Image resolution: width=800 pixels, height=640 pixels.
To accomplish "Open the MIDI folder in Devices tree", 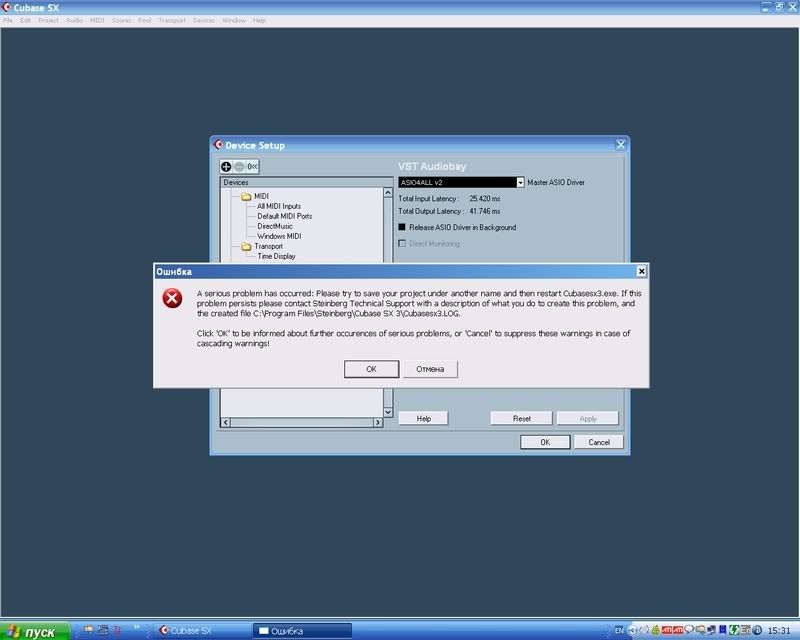I will pos(246,196).
